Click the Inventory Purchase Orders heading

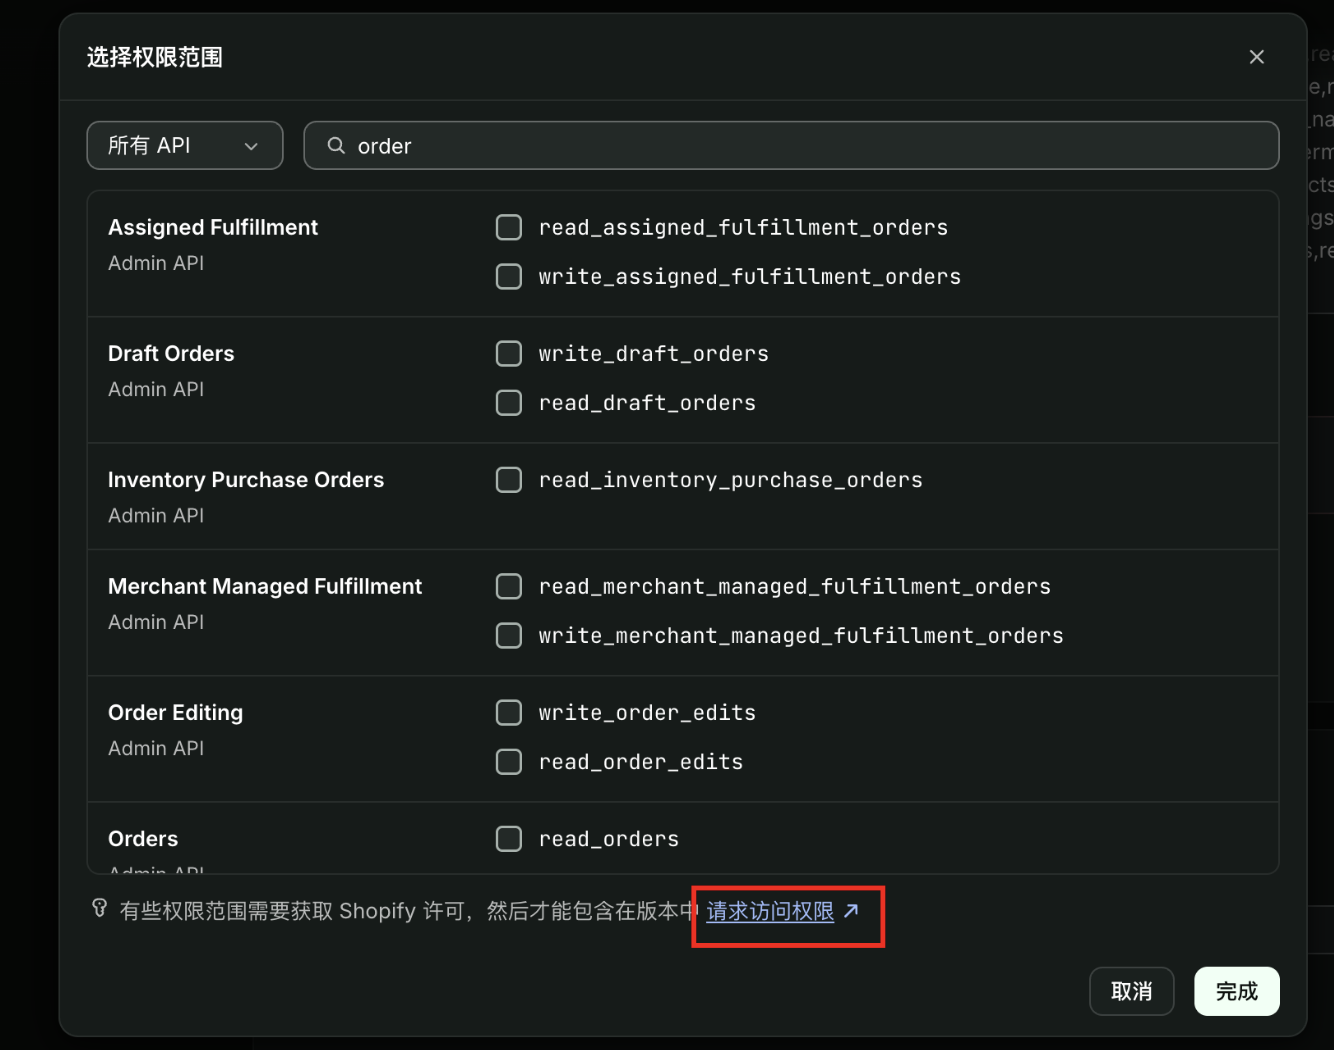[x=246, y=480]
